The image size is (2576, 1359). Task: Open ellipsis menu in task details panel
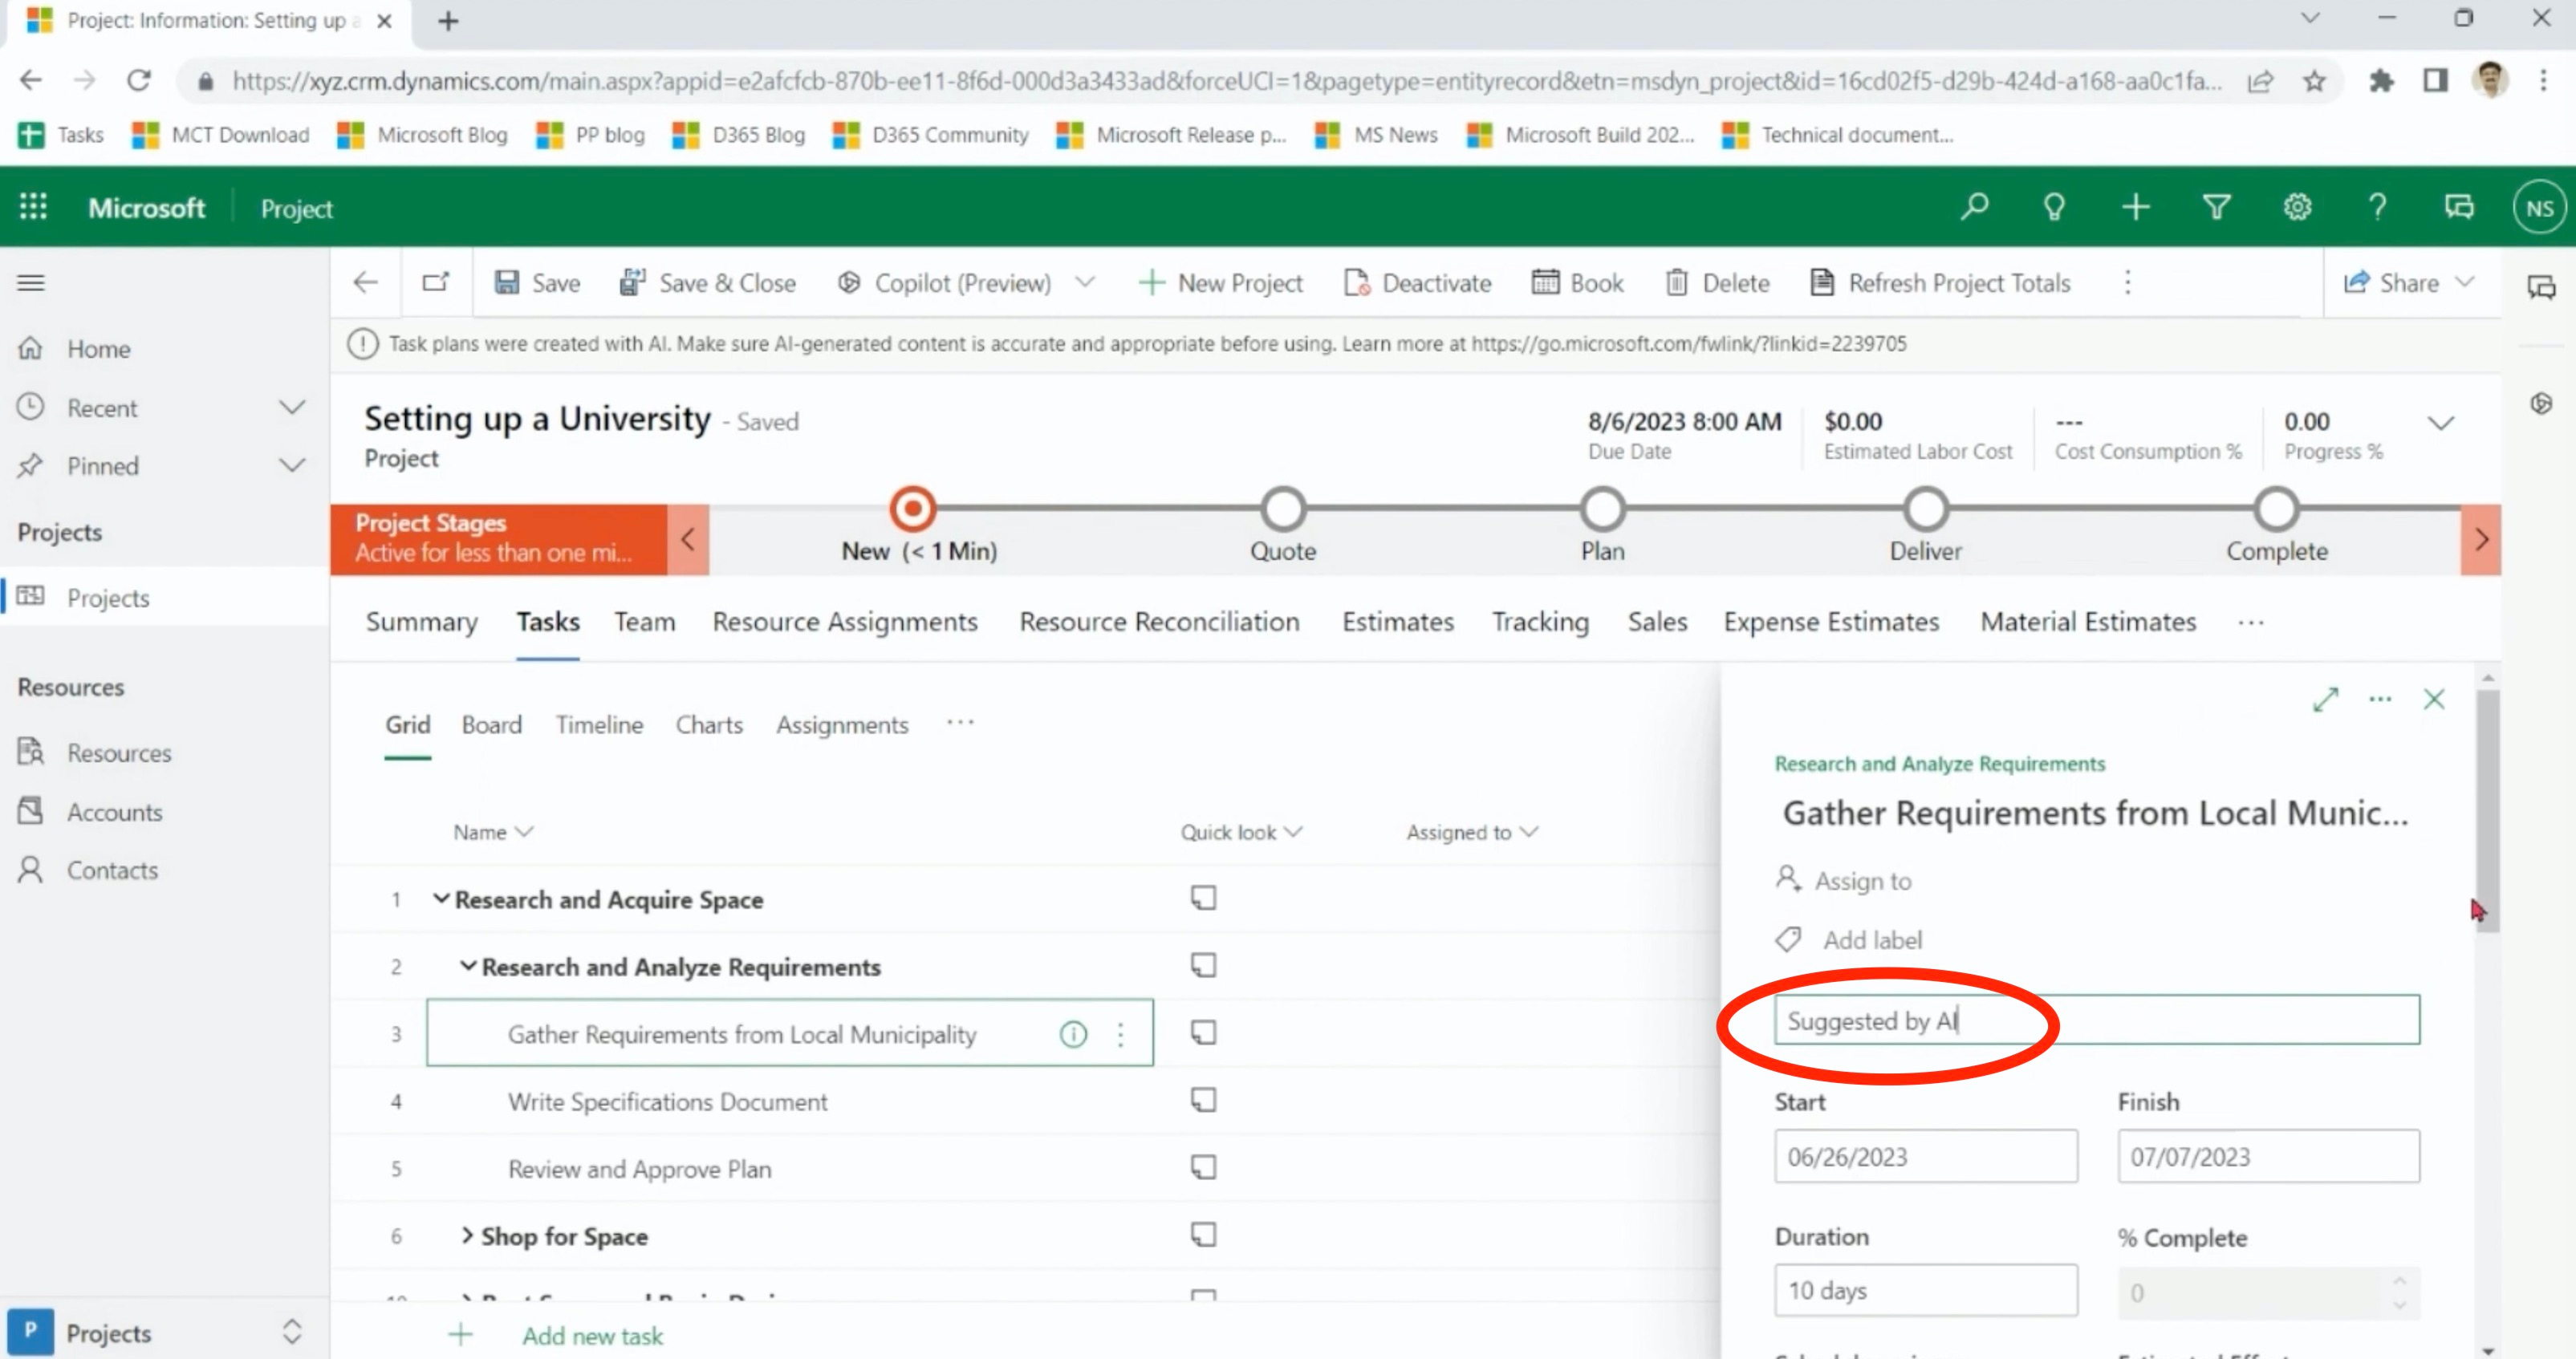point(2380,699)
